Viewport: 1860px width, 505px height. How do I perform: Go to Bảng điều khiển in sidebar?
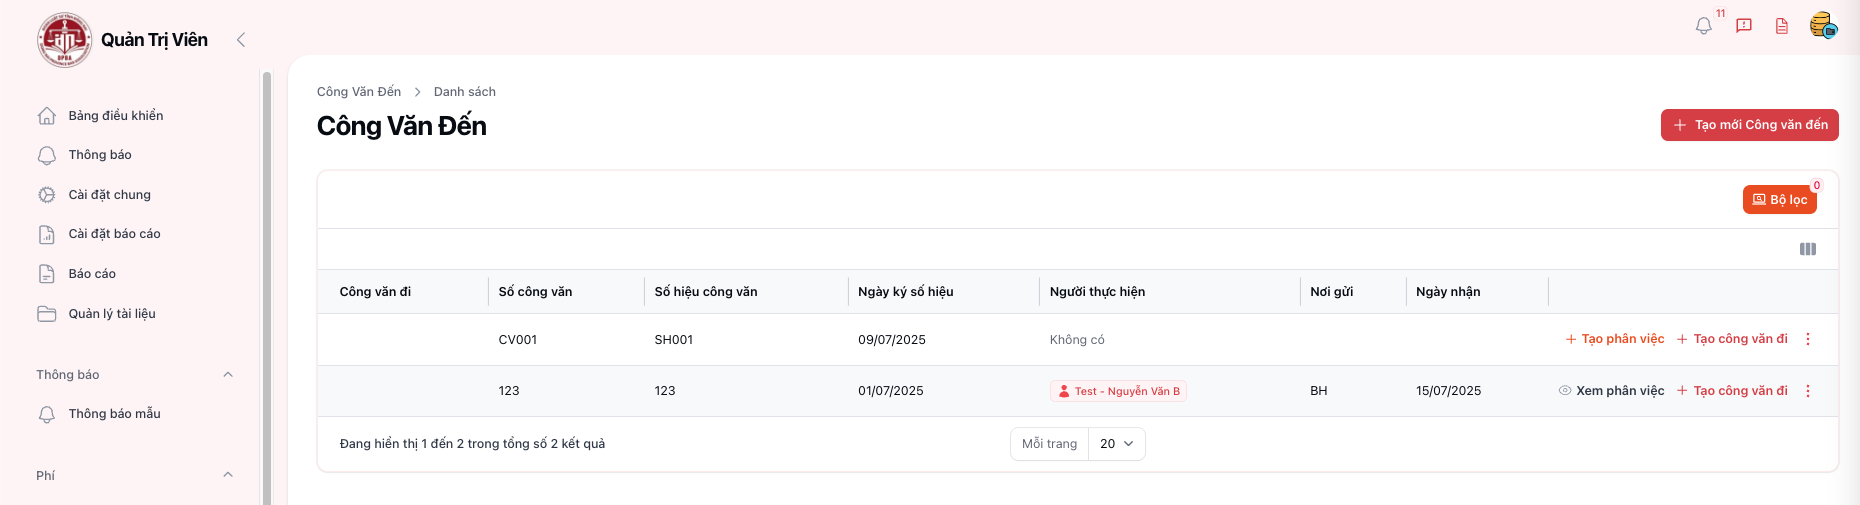coord(115,116)
